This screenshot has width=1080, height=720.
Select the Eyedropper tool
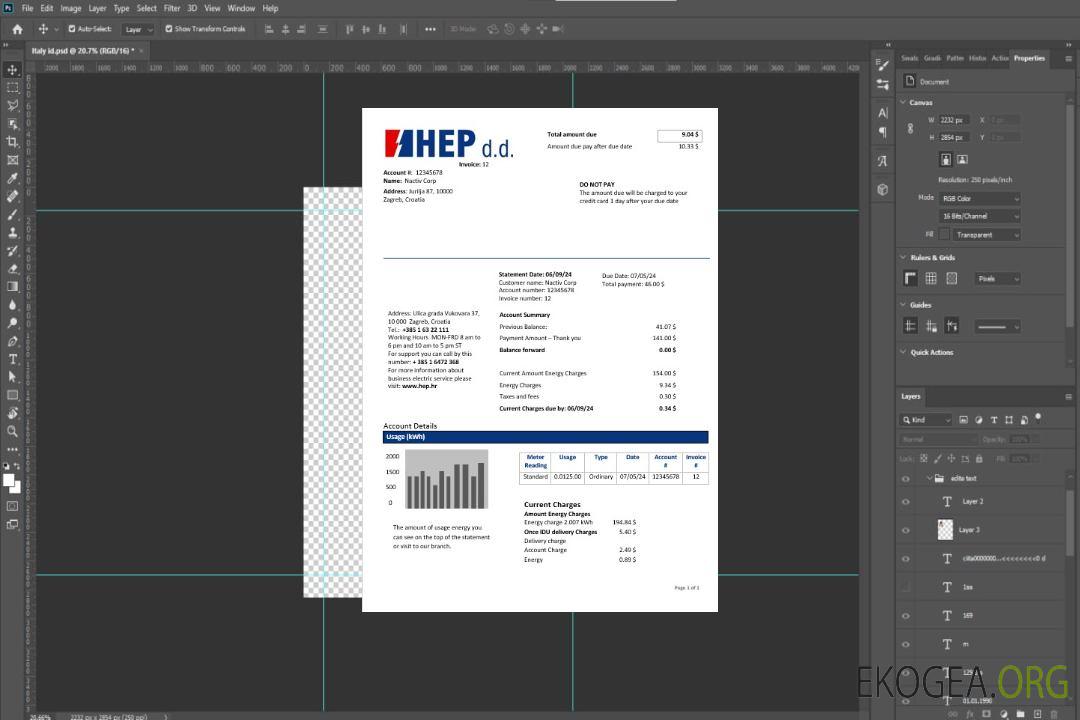(x=12, y=178)
